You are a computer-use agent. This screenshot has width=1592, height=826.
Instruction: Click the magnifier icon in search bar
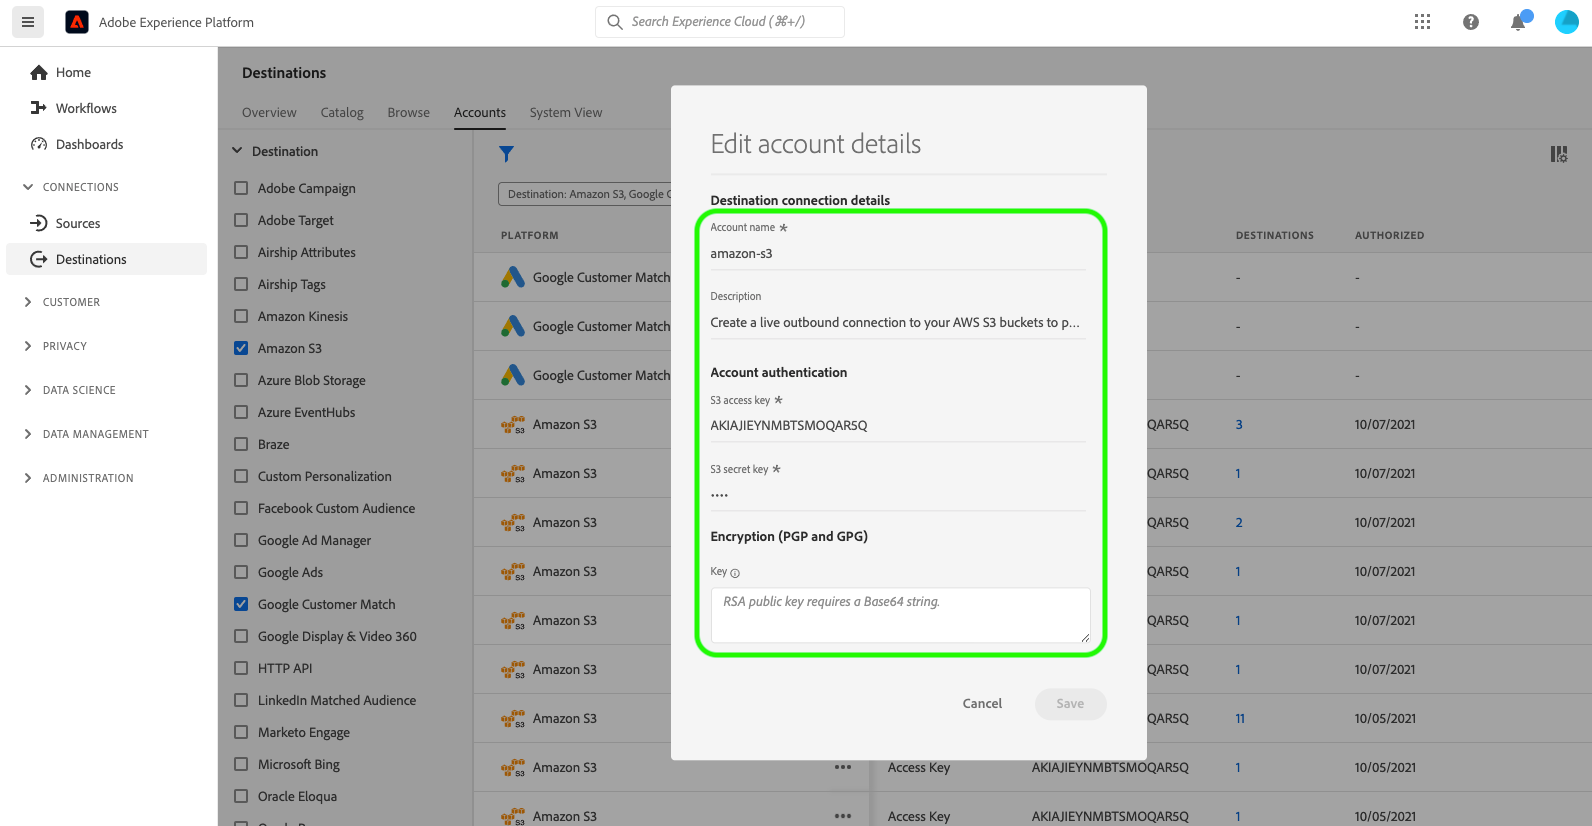615,22
